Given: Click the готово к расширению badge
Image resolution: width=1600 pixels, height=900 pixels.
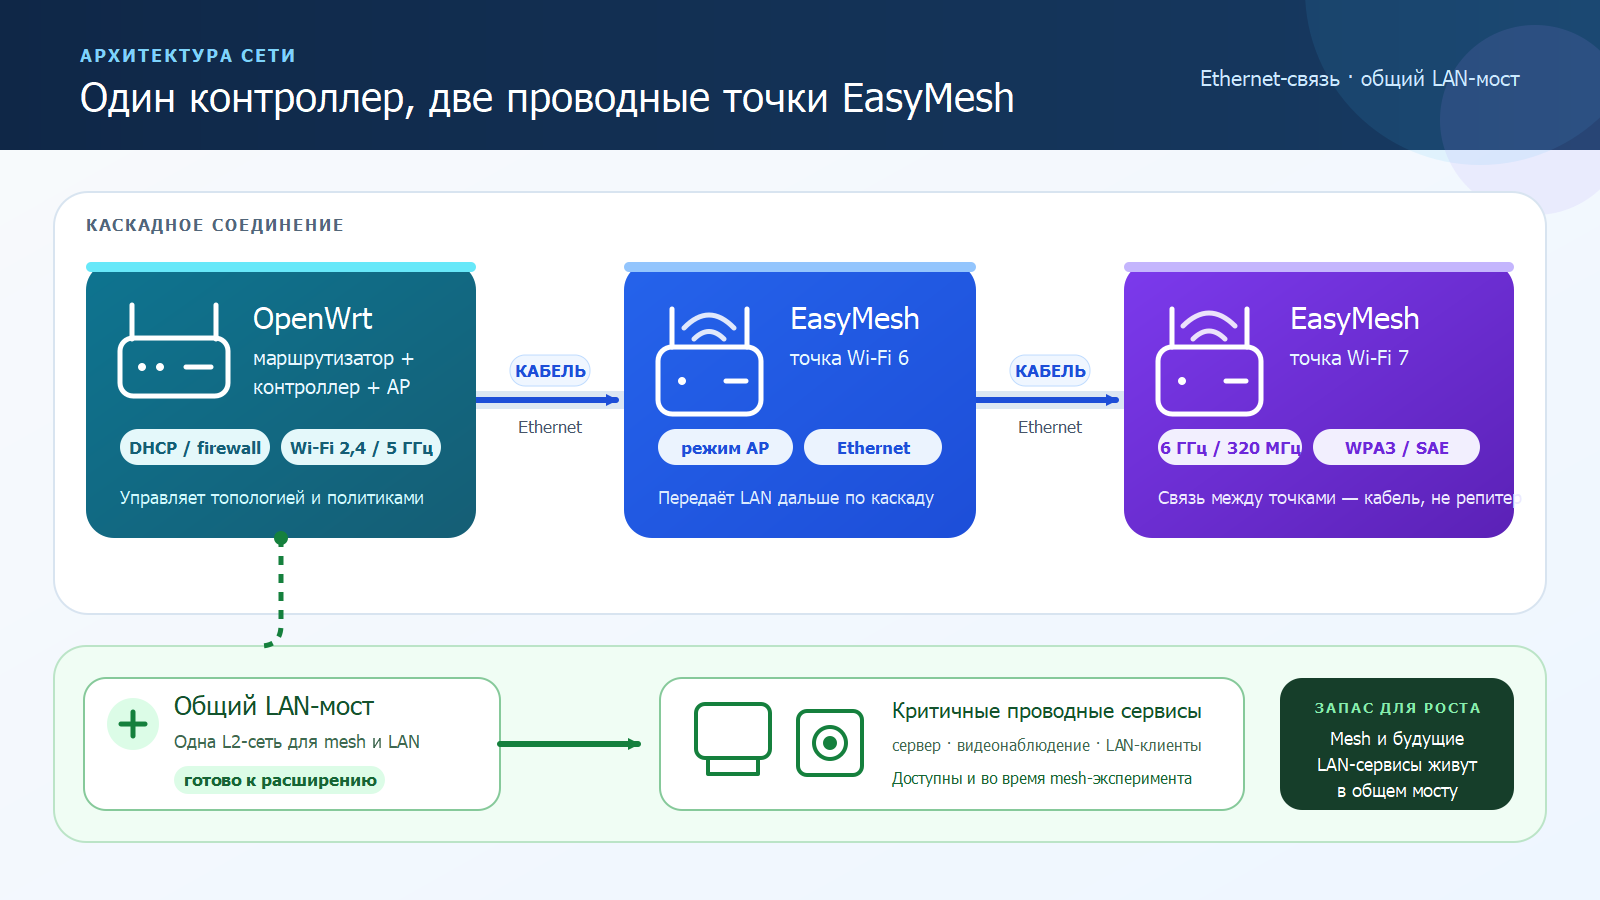Looking at the screenshot, I should pos(280,781).
